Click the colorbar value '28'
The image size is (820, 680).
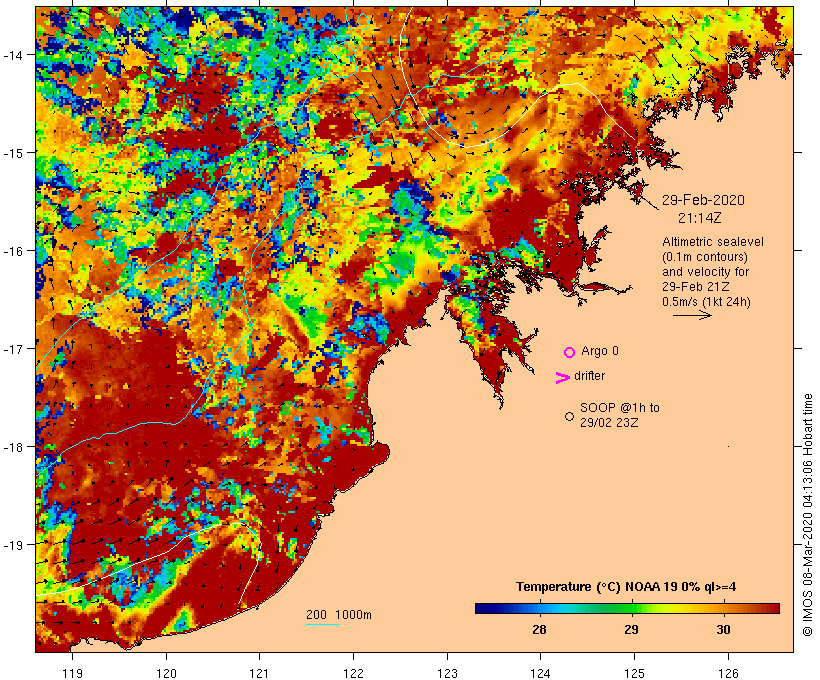pyautogui.click(x=539, y=629)
